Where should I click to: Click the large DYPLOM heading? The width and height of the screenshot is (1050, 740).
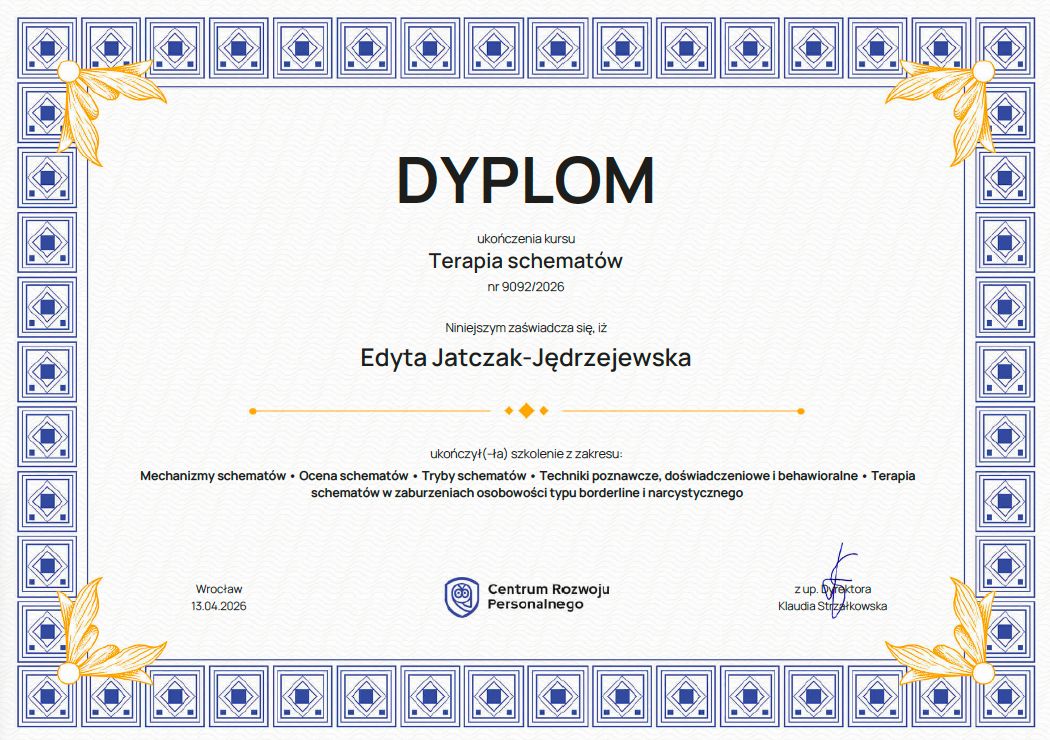click(x=526, y=180)
